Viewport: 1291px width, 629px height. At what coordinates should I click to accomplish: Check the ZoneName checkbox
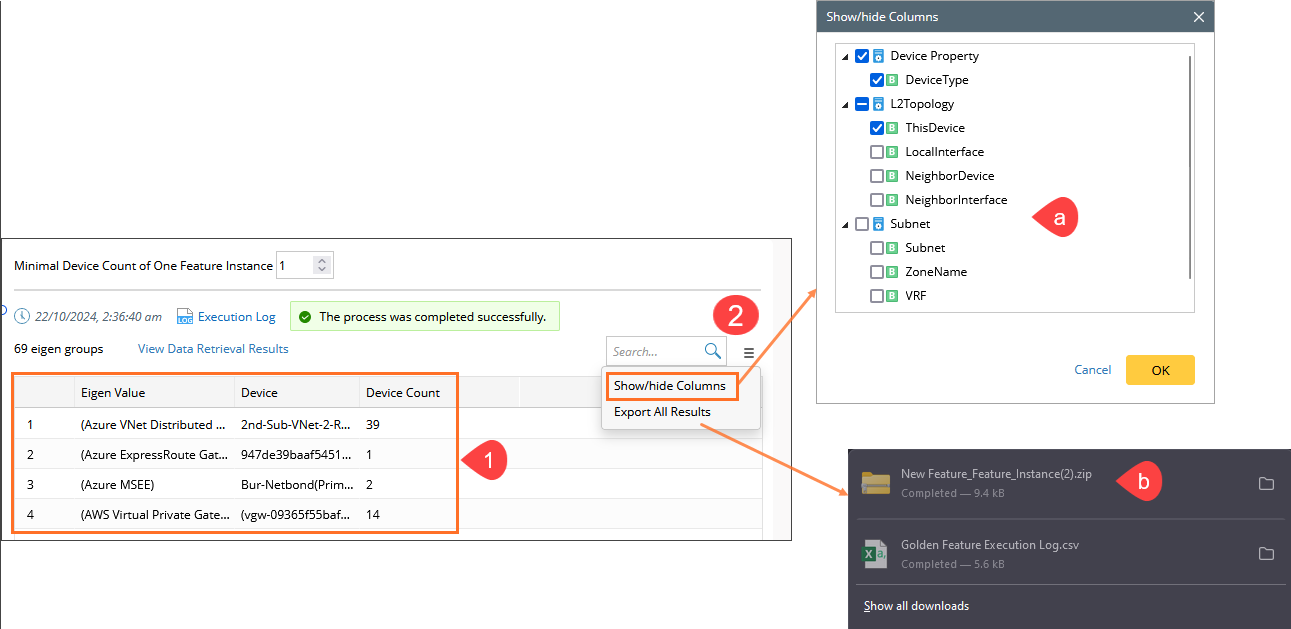[877, 272]
